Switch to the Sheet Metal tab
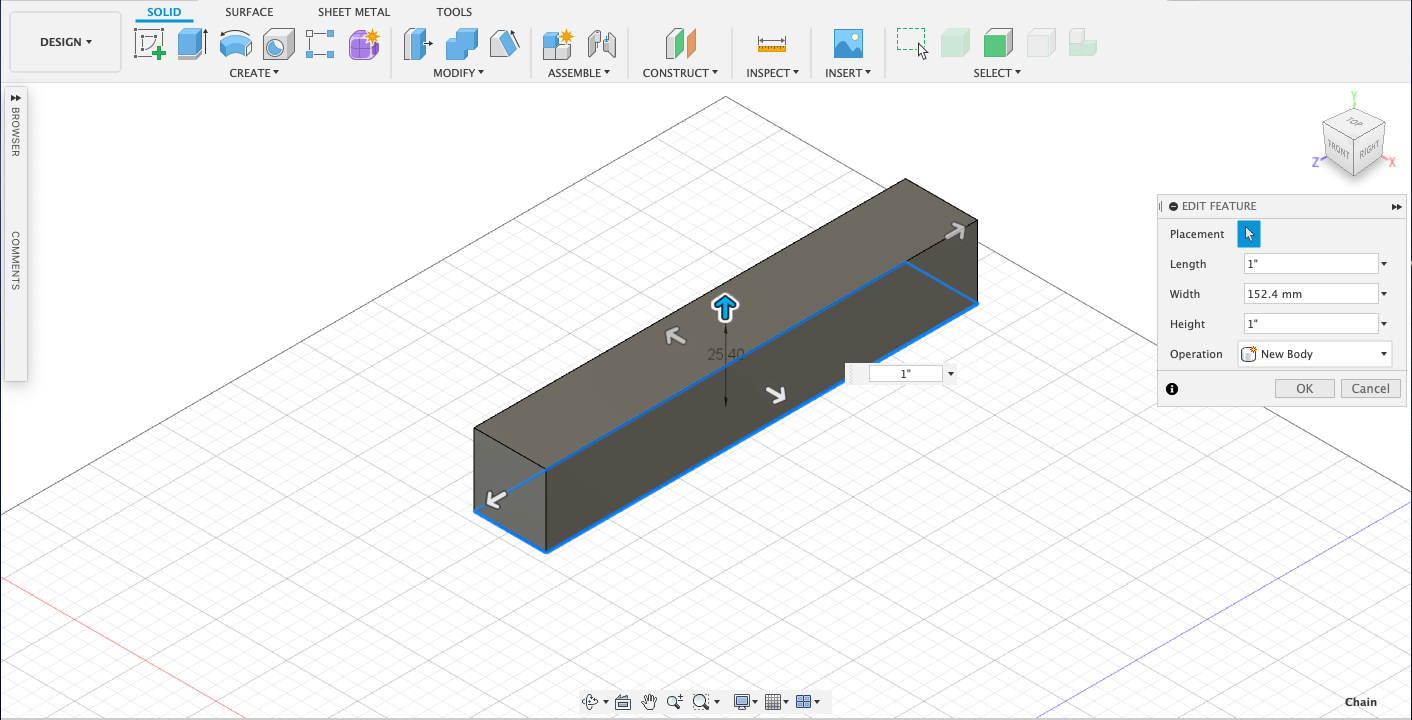1412x720 pixels. [354, 12]
